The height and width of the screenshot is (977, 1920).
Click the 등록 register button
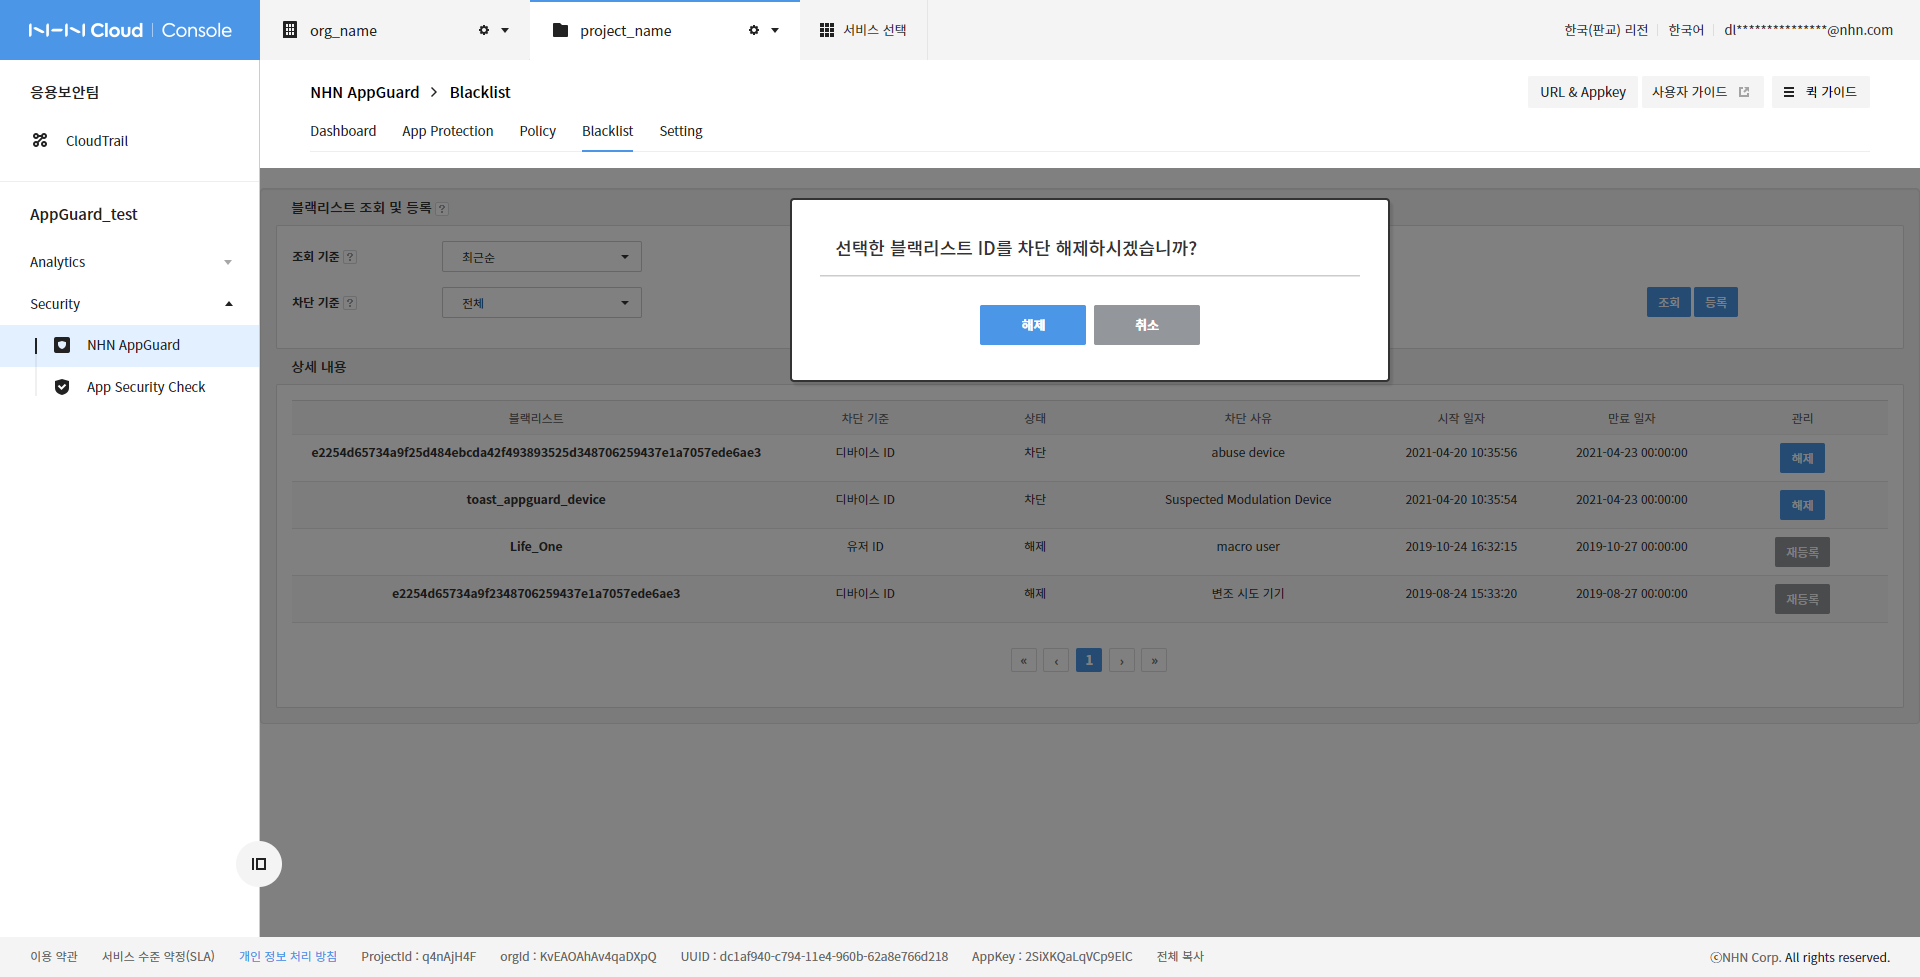(x=1716, y=302)
